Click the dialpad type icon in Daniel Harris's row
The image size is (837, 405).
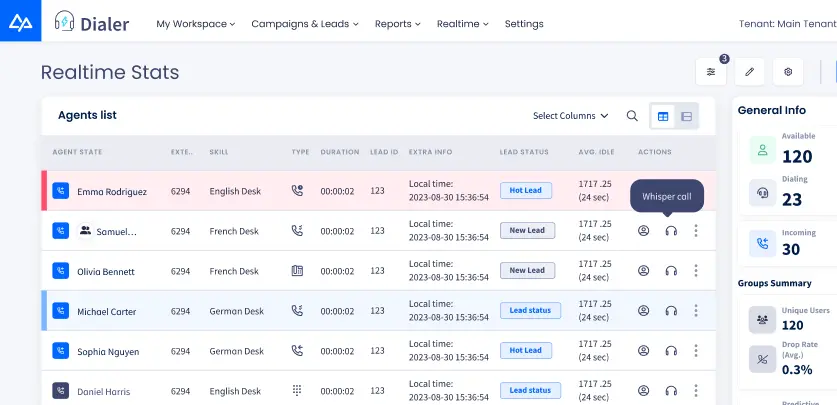pyautogui.click(x=297, y=391)
